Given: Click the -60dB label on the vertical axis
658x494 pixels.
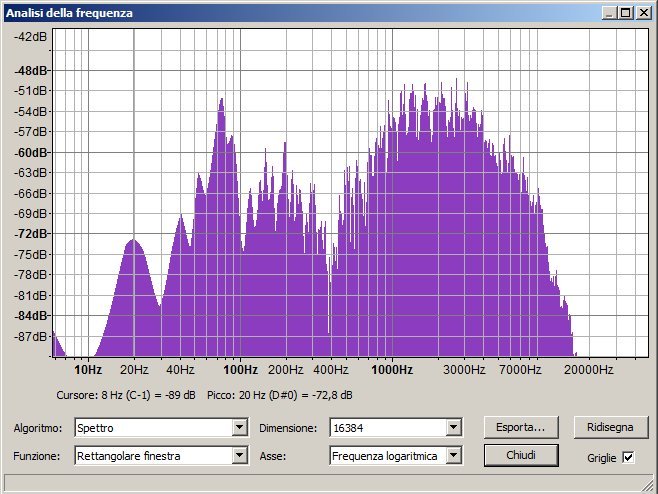Looking at the screenshot, I should coord(32,153).
